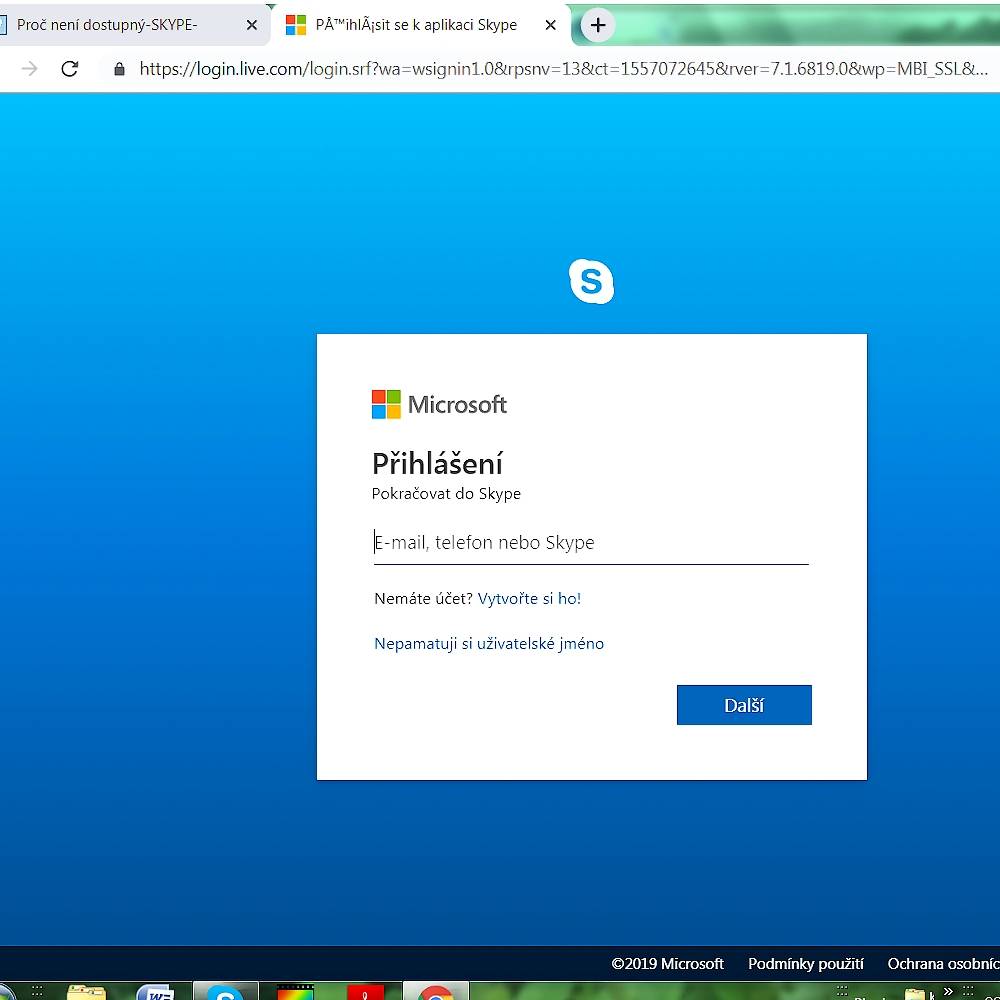The image size is (1000, 1000).
Task: Open Chrome from the taskbar
Action: point(436,991)
